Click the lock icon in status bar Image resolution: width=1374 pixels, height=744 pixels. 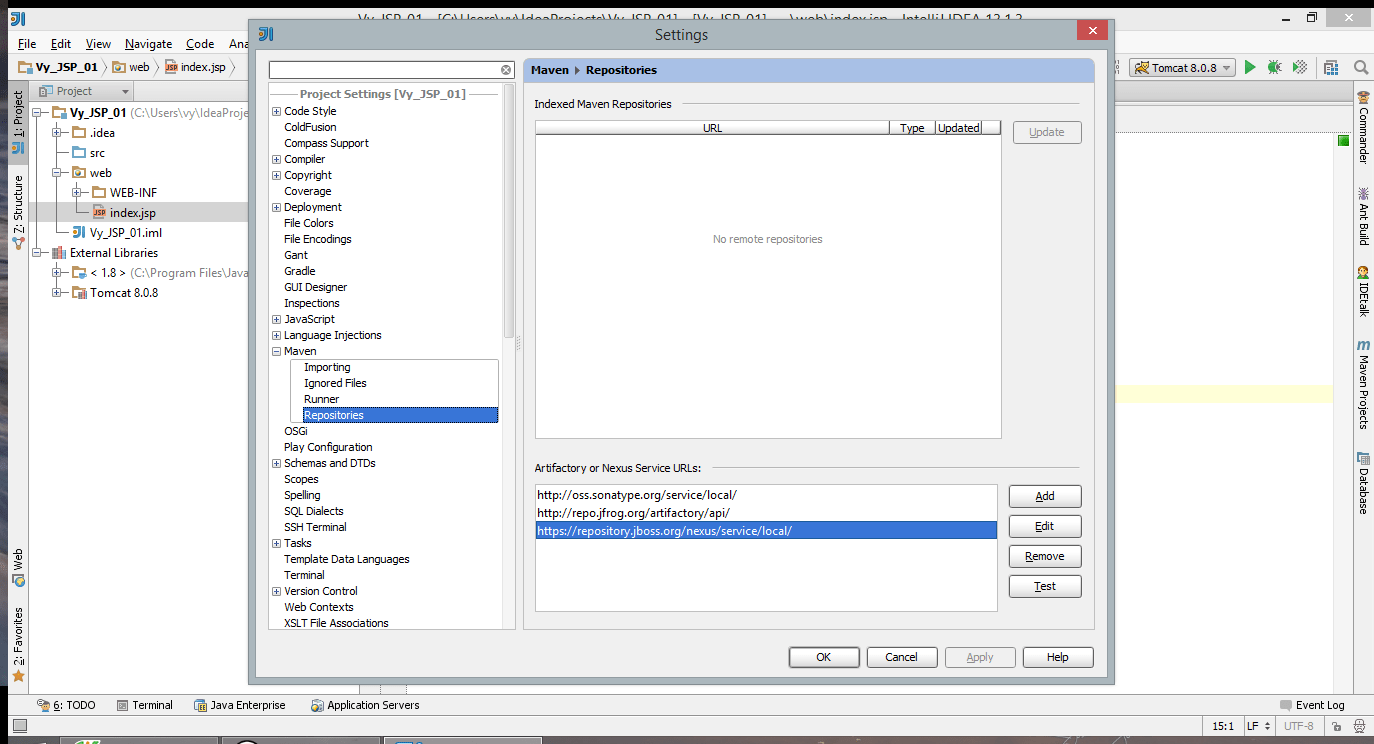point(1338,726)
